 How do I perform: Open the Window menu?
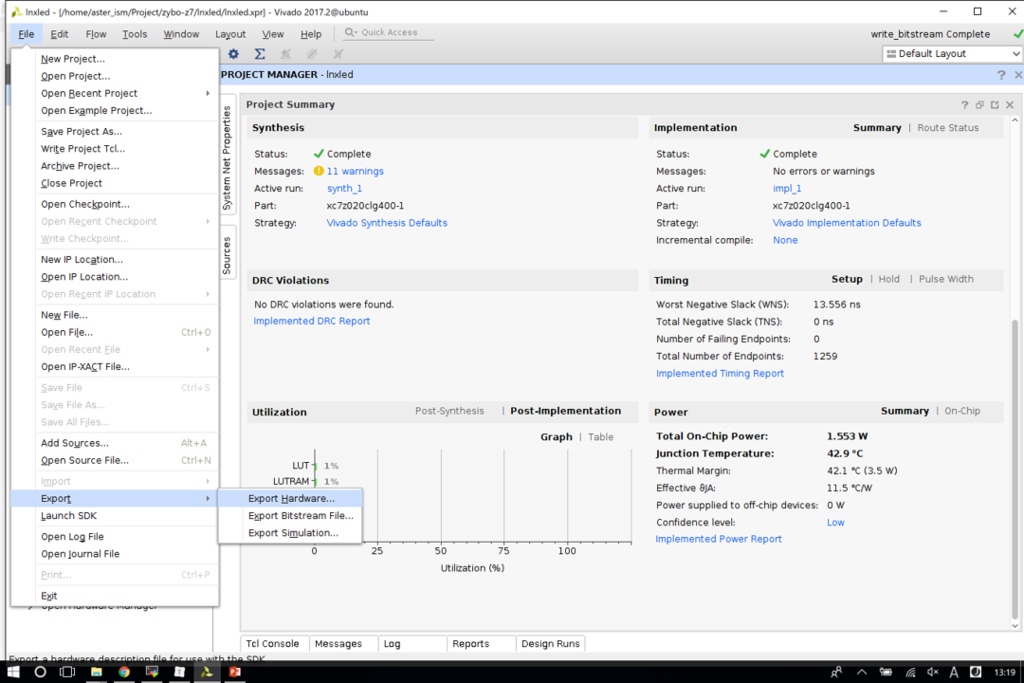point(181,34)
